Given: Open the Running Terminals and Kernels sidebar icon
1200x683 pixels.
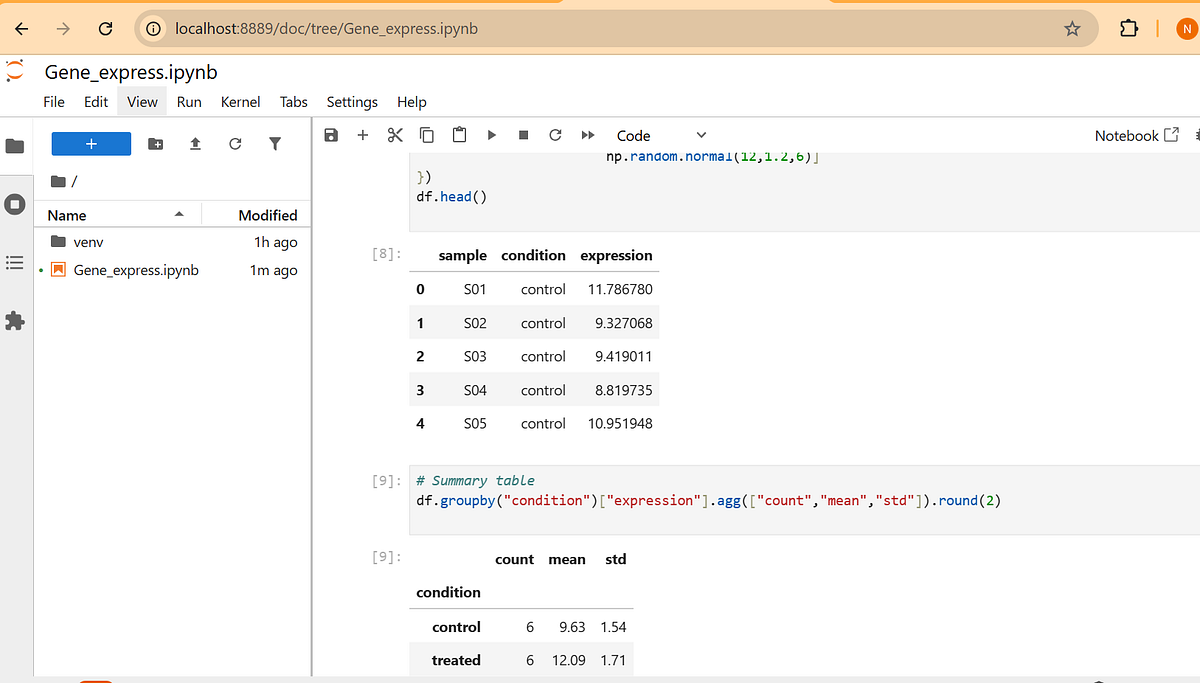Looking at the screenshot, I should (15, 204).
